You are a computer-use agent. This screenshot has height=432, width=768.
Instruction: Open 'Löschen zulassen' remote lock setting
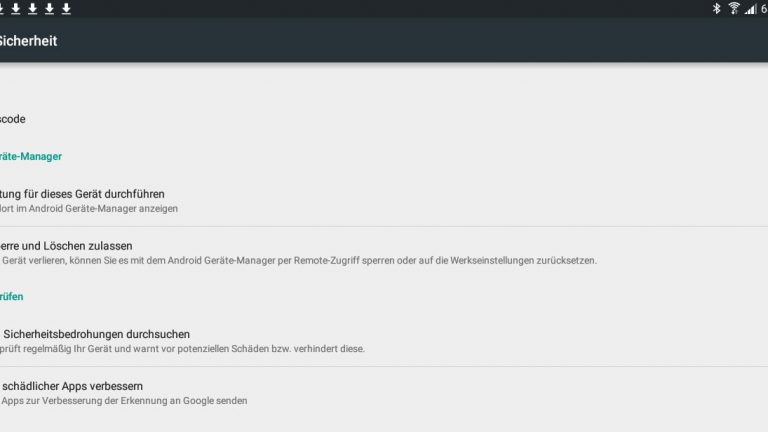pyautogui.click(x=66, y=245)
